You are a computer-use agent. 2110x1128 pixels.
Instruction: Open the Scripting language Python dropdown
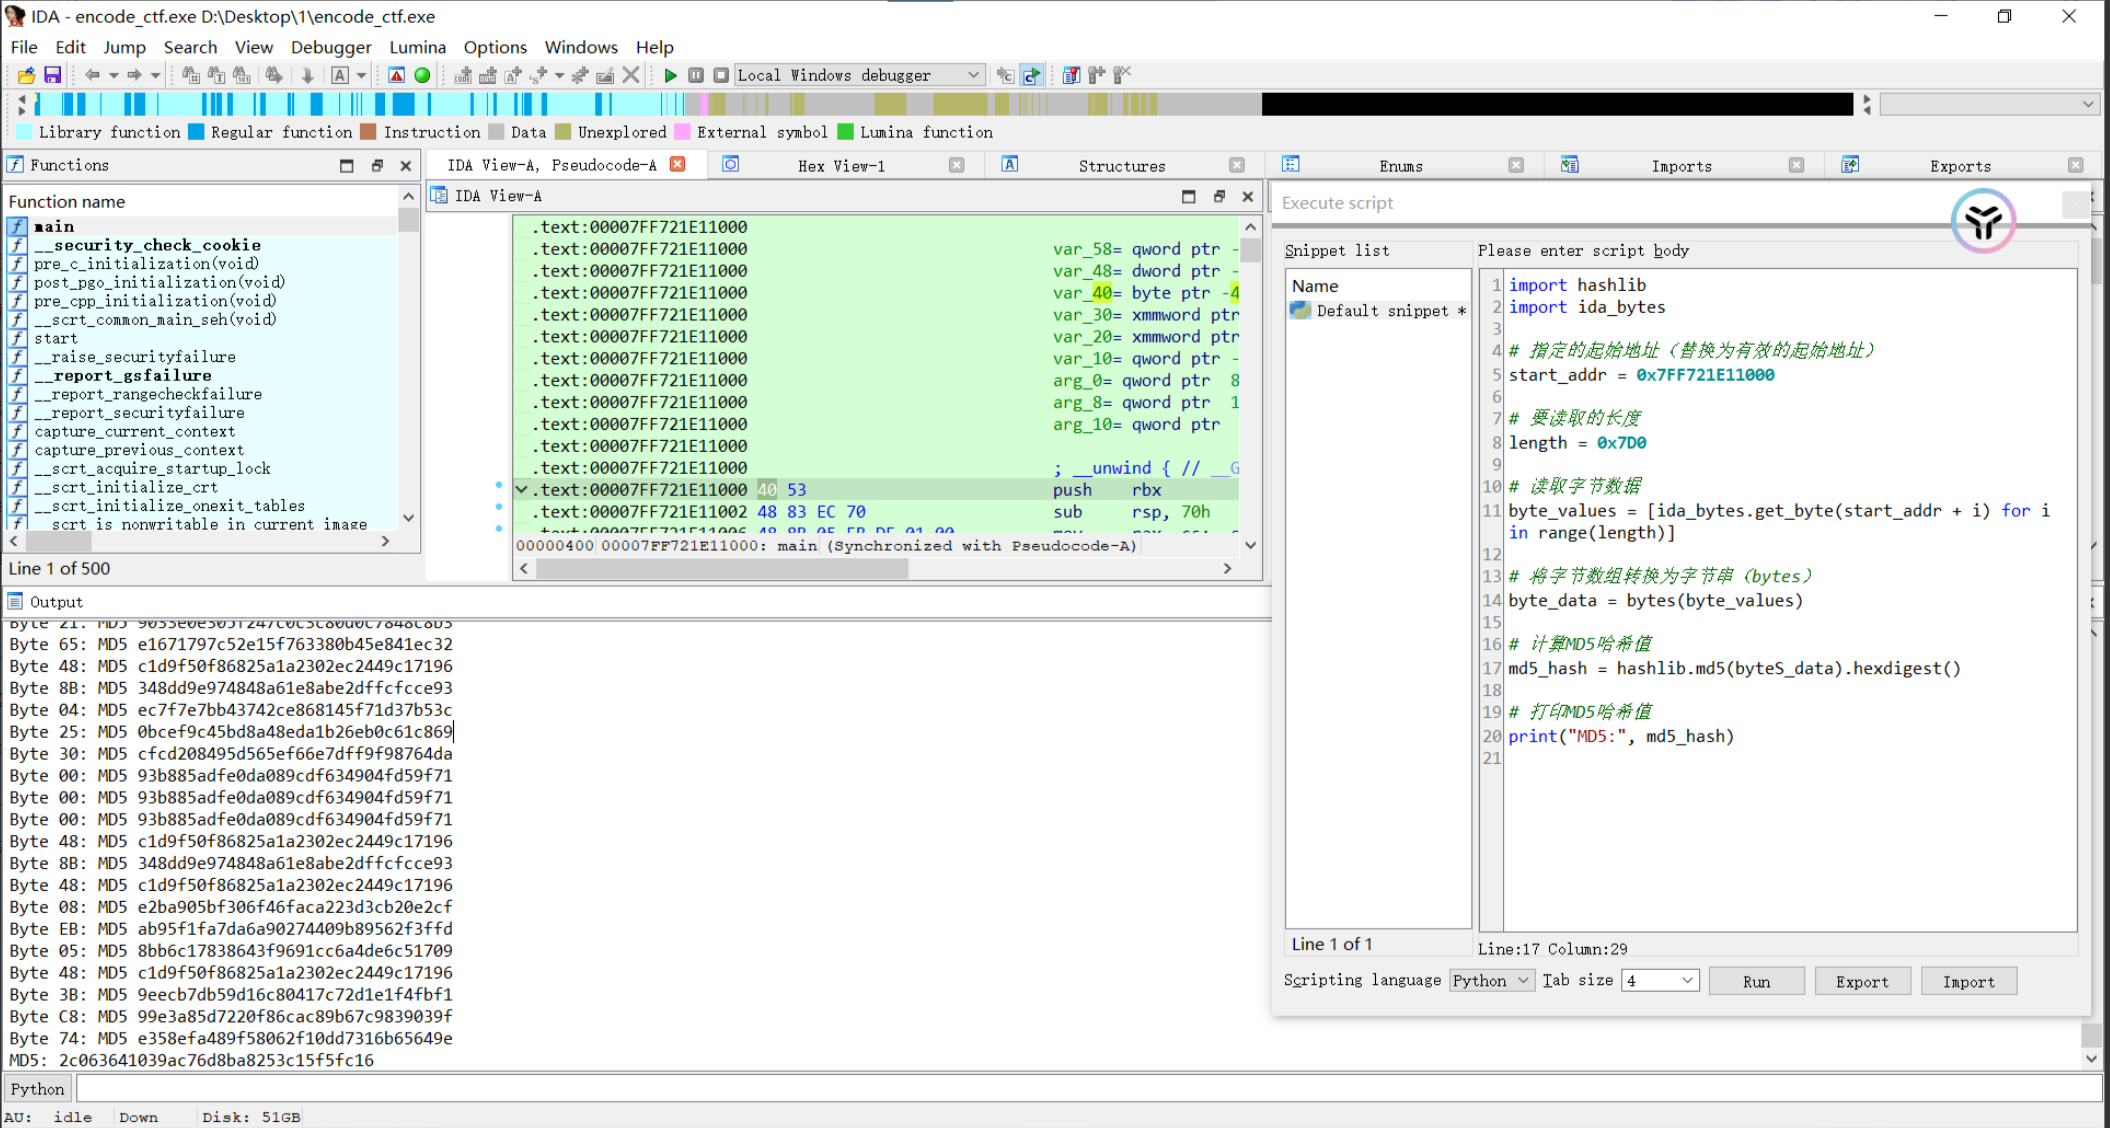point(1491,980)
